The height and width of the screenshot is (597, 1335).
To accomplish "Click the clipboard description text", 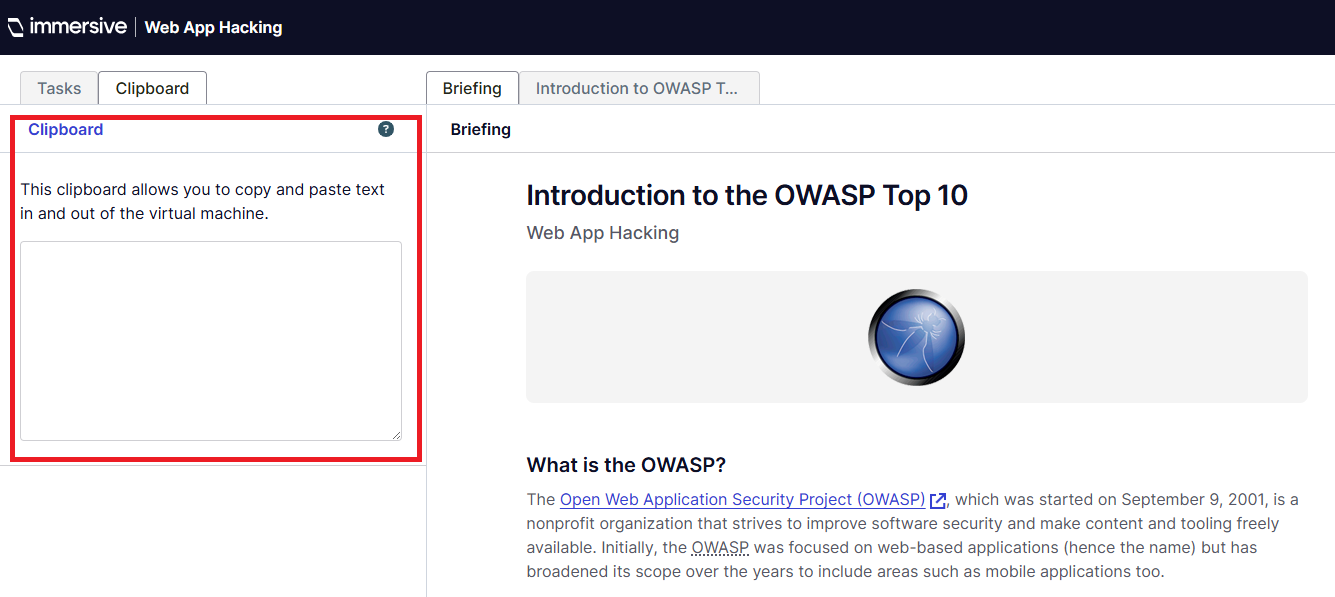I will coord(203,201).
